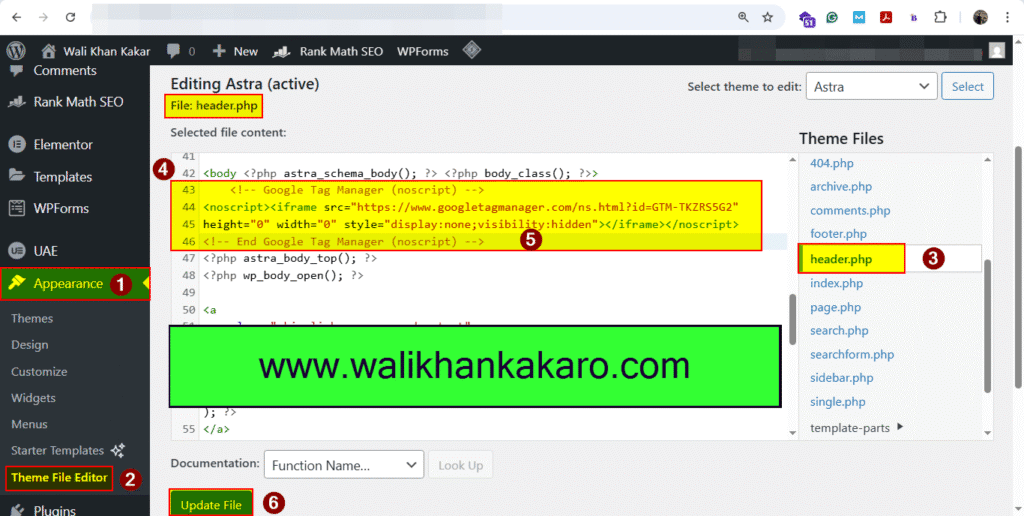Open Function Name documentation dropdown
The image size is (1024, 516).
344,466
